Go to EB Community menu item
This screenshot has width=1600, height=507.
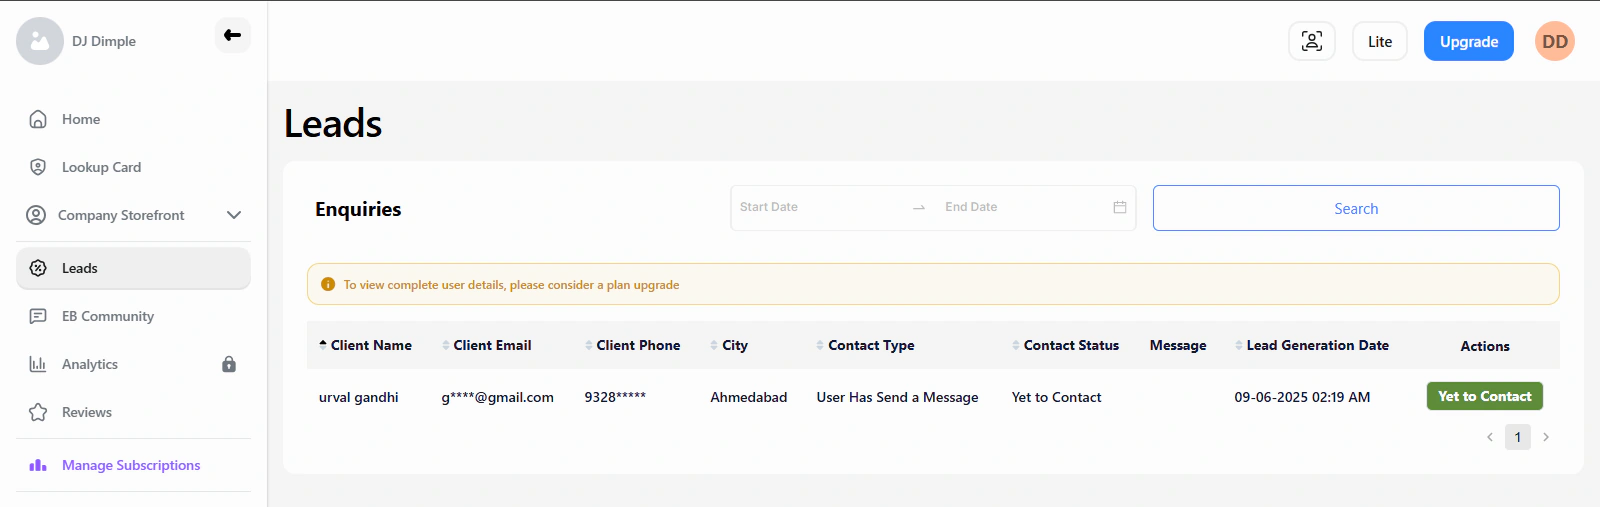click(x=107, y=316)
